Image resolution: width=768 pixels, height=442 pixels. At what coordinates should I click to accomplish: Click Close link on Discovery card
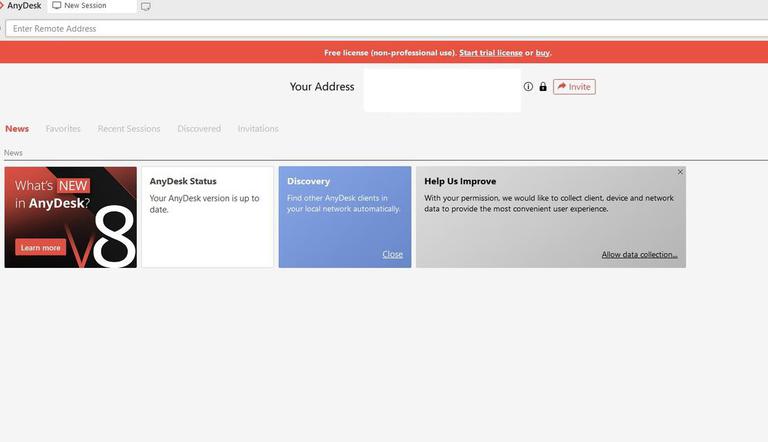(392, 254)
